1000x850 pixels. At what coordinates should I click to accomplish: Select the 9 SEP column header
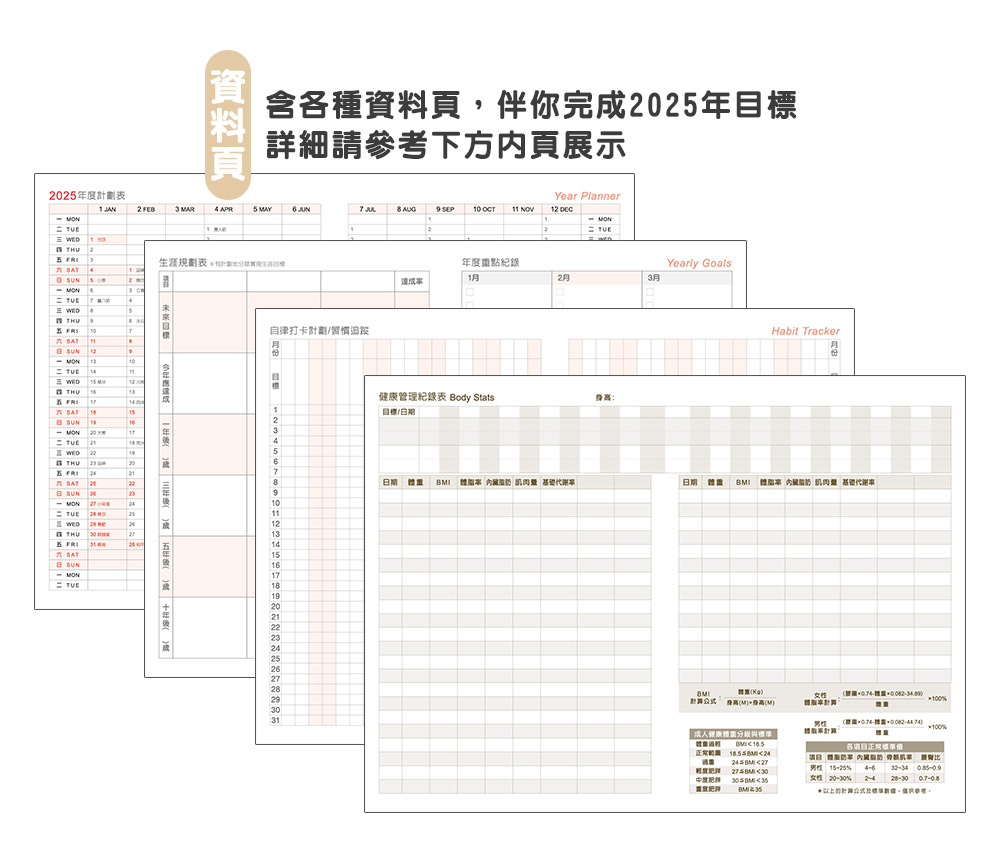(x=445, y=209)
